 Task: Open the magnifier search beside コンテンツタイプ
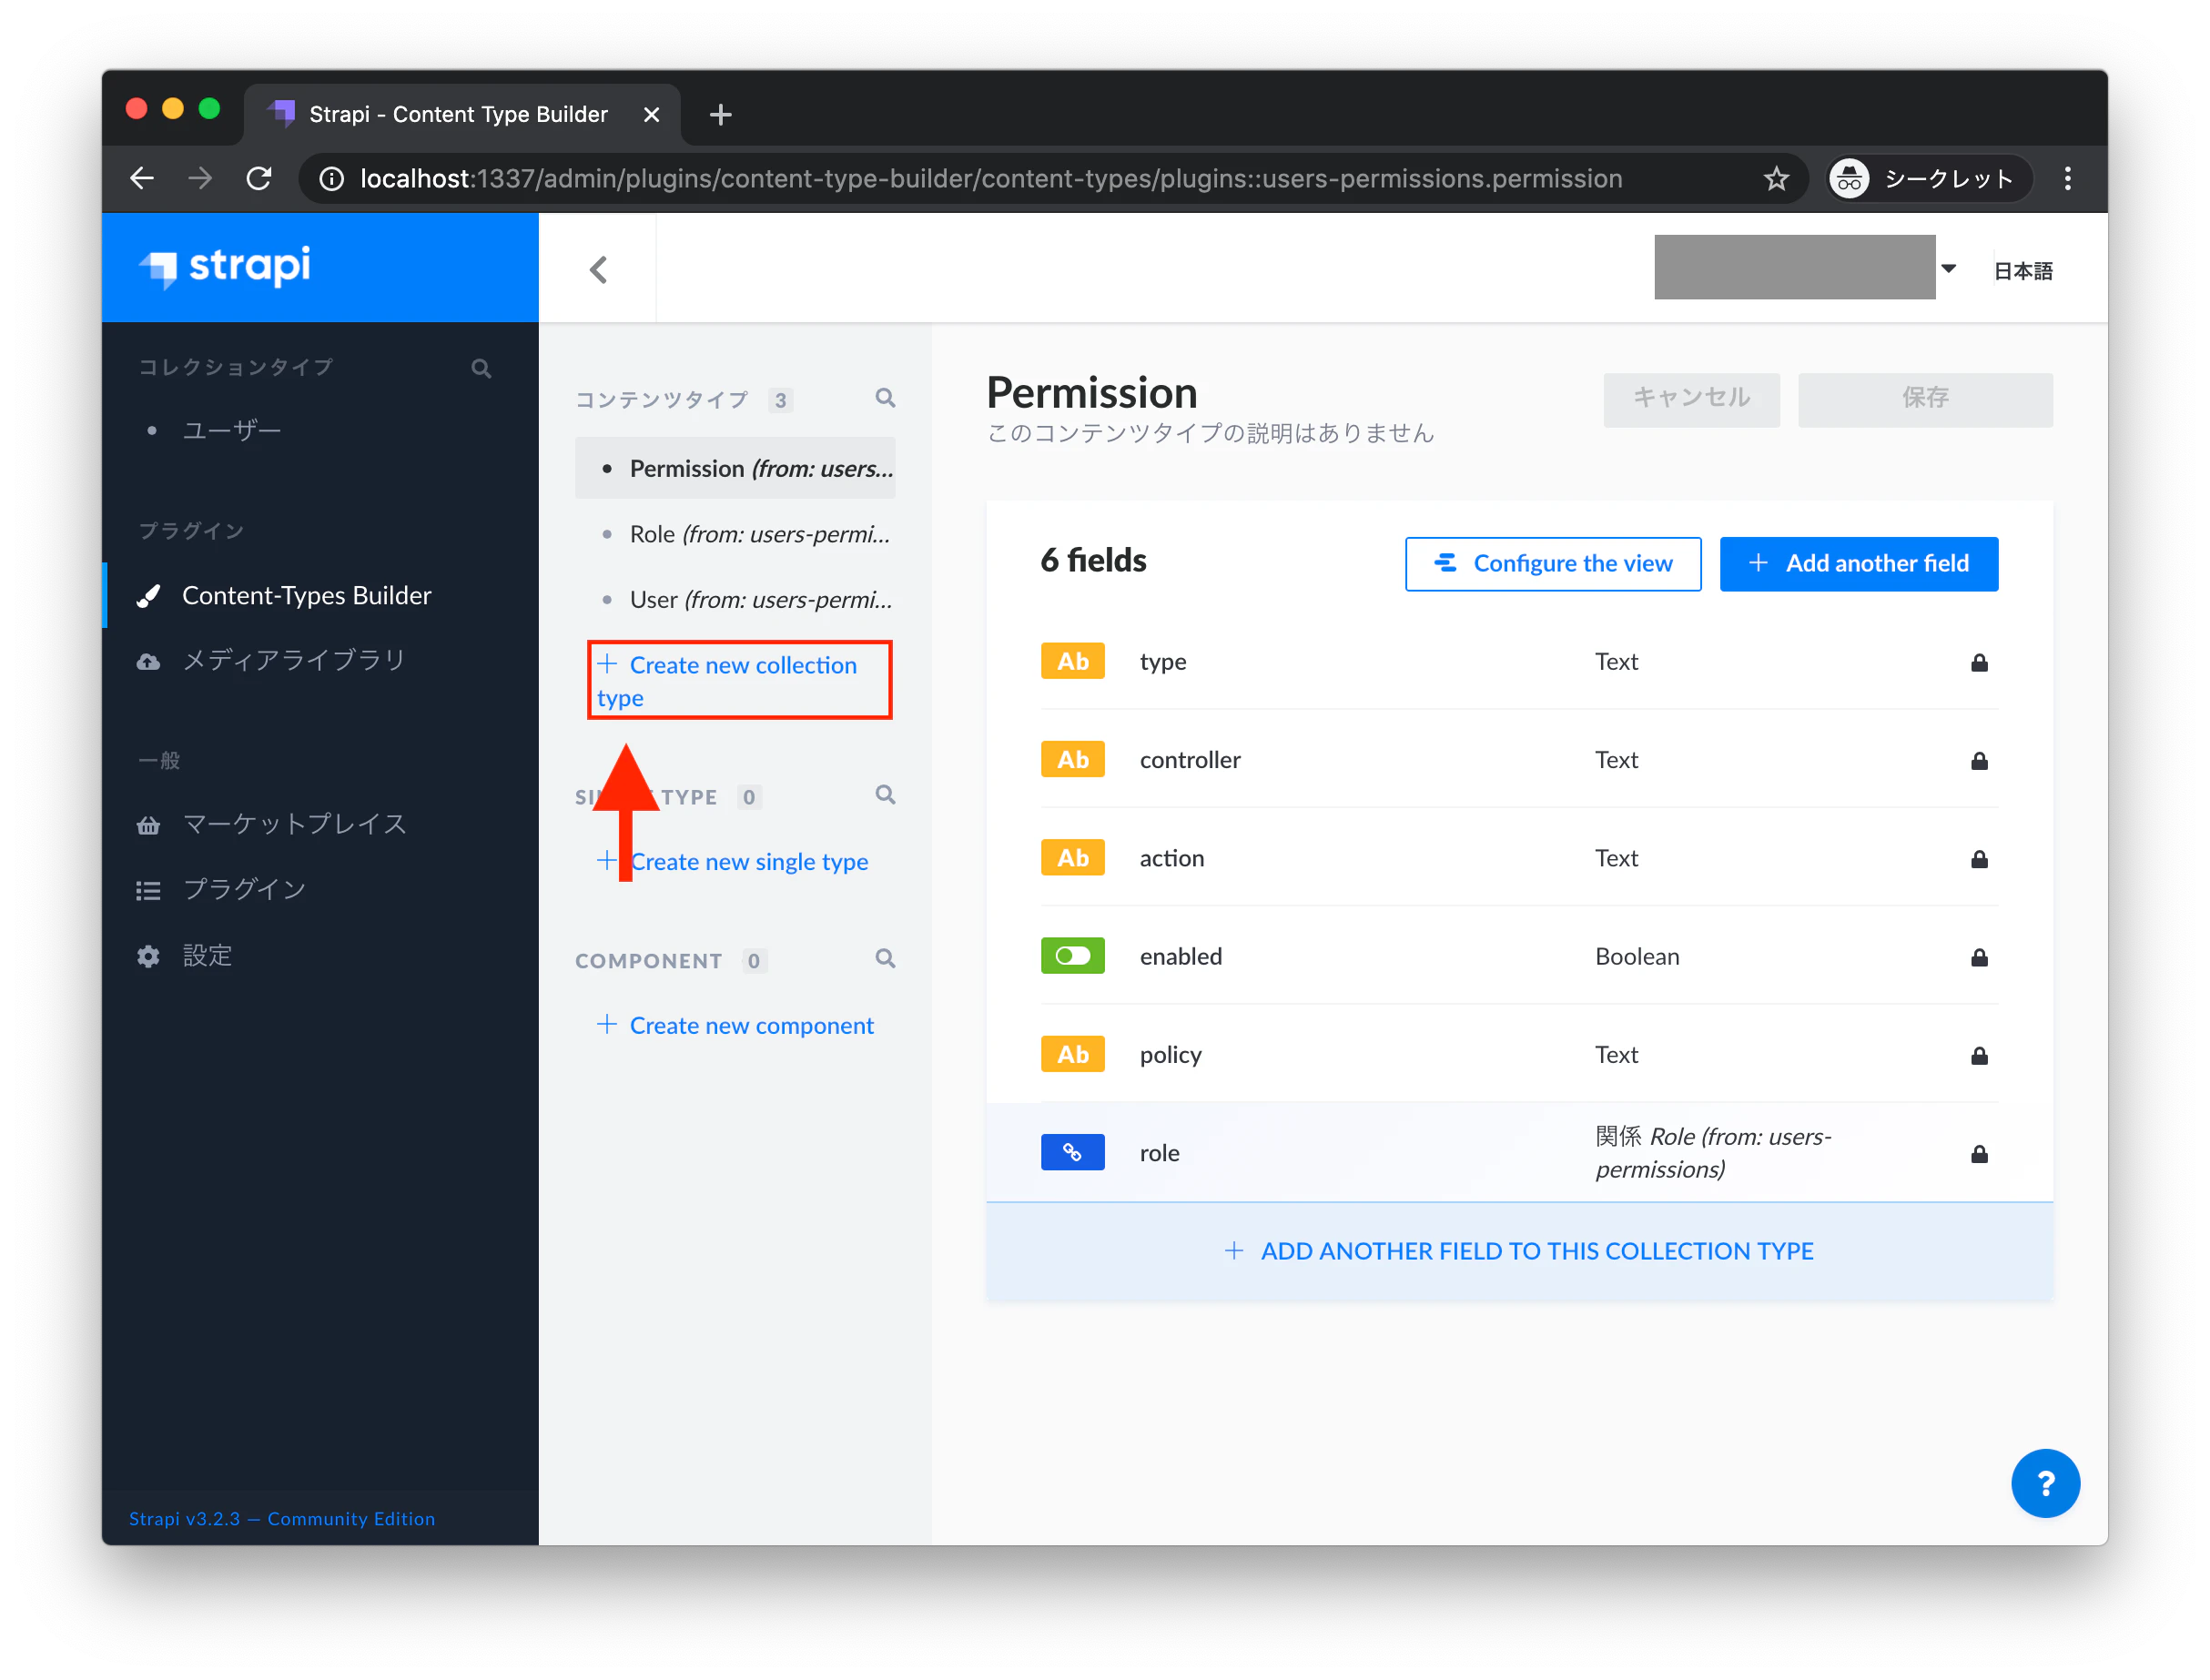coord(885,398)
